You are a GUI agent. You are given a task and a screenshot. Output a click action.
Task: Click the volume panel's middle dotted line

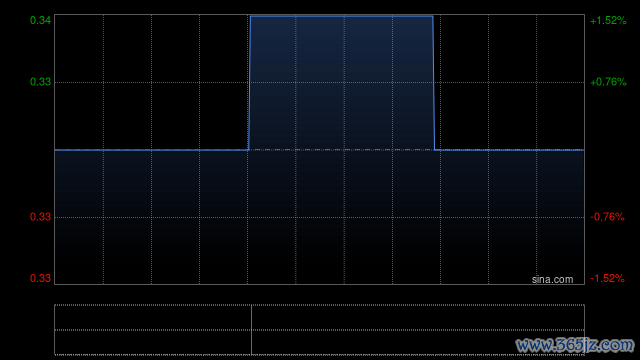(320, 330)
